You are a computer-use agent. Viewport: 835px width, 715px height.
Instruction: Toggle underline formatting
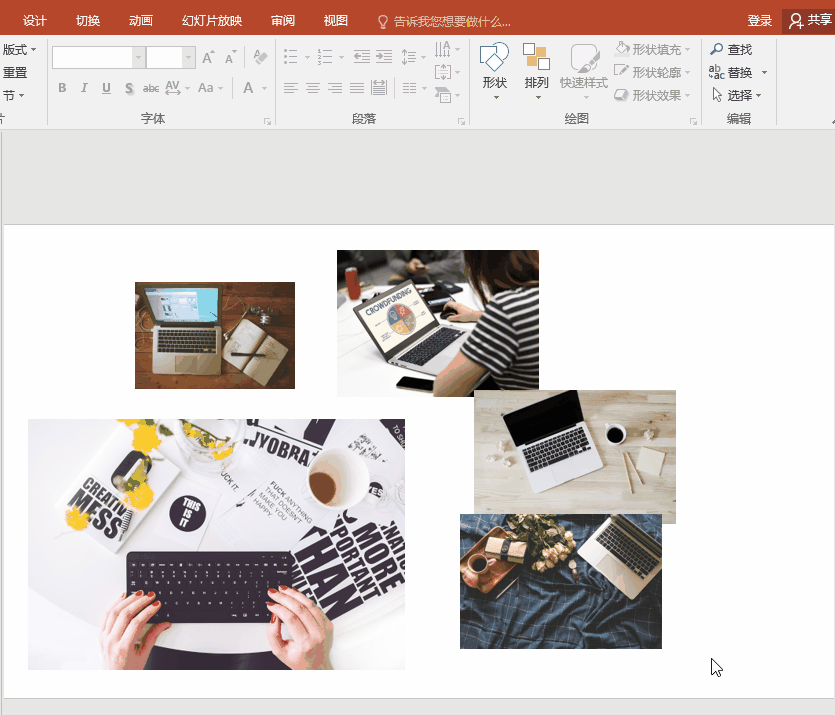pos(106,88)
